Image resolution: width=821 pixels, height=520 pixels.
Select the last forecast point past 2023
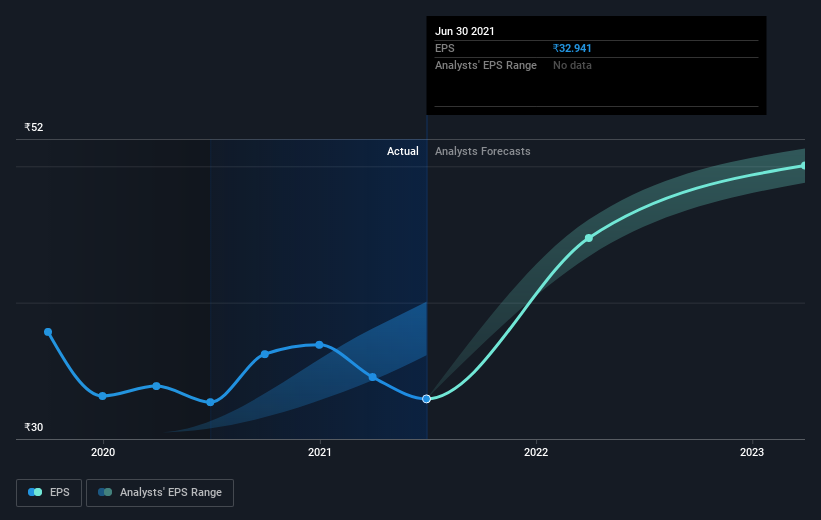pyautogui.click(x=804, y=165)
